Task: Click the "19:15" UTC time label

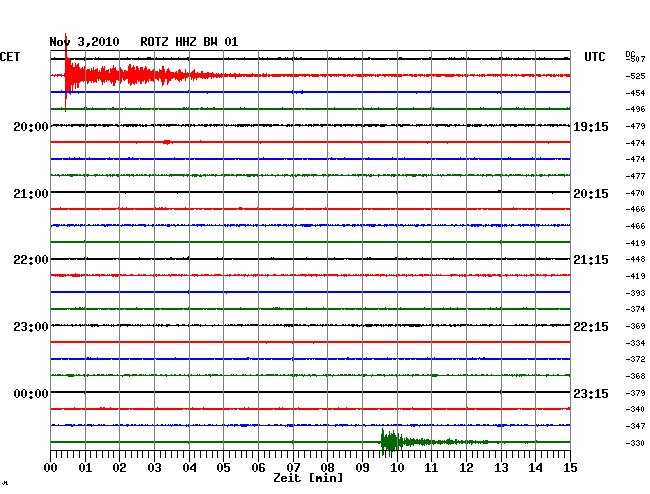Action: (591, 127)
